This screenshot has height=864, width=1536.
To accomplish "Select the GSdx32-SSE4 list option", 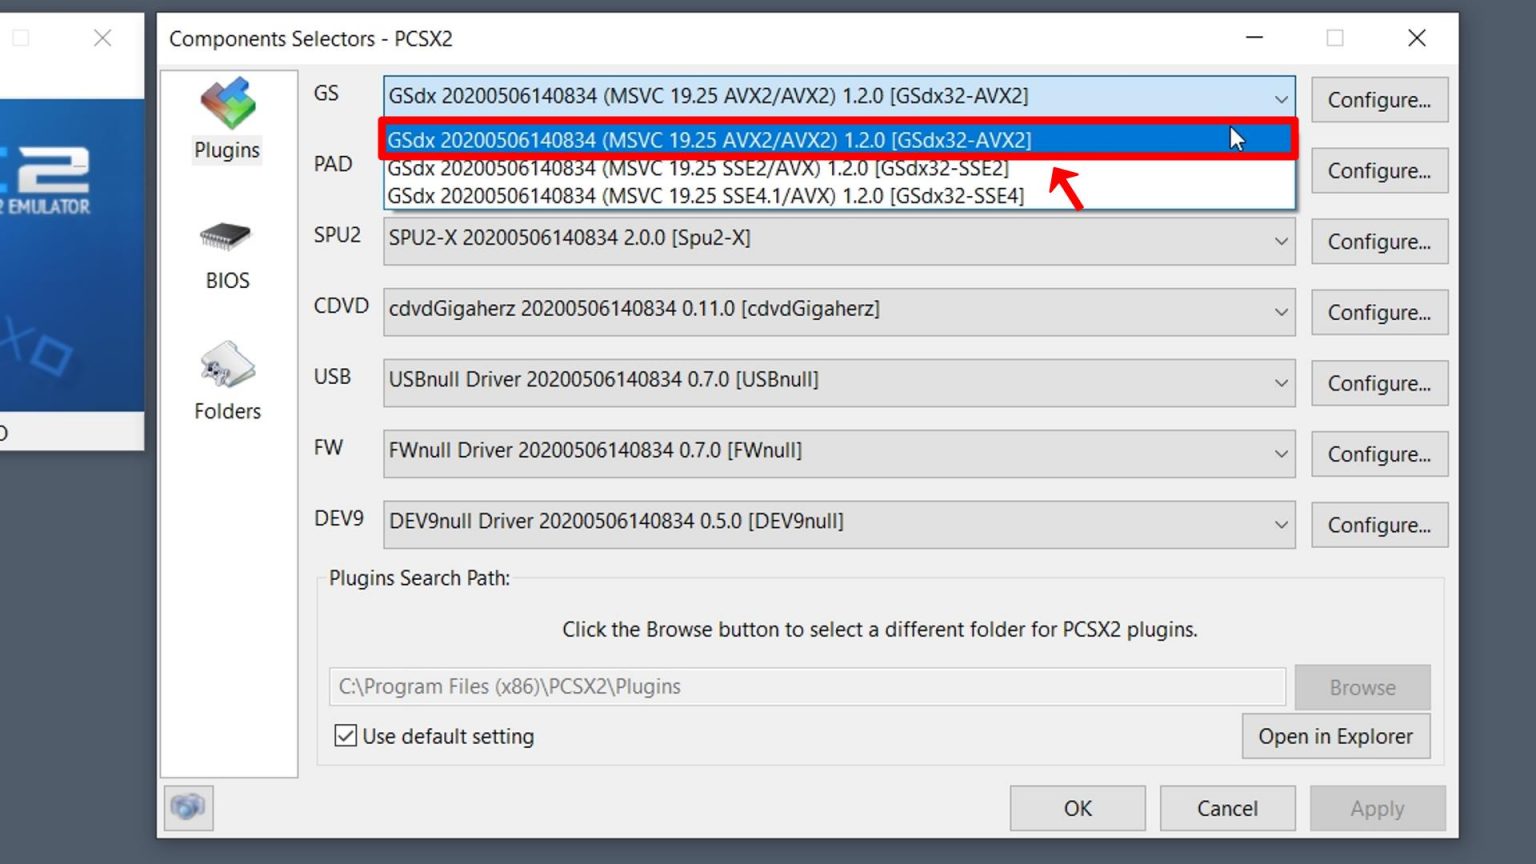I will (839, 196).
